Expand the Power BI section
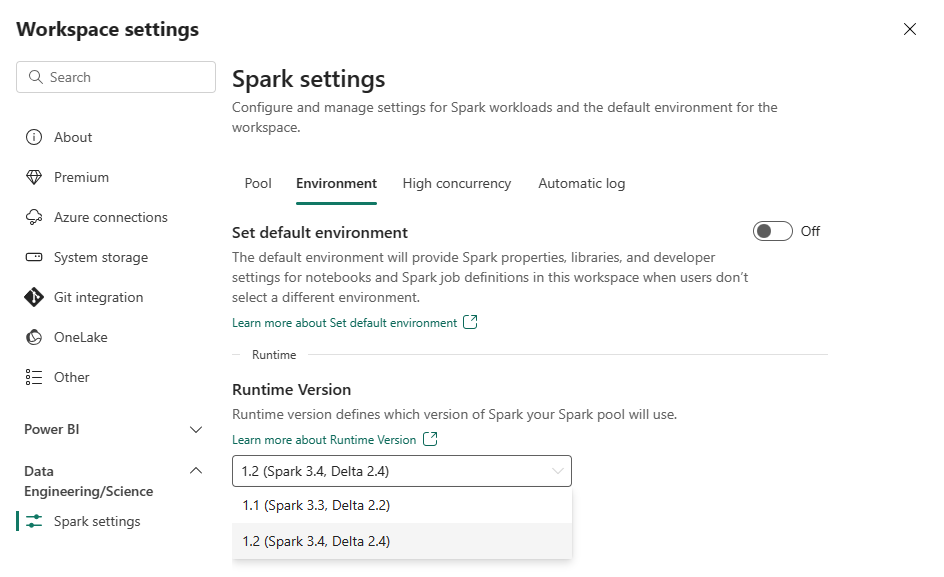The image size is (944, 577). coord(196,429)
